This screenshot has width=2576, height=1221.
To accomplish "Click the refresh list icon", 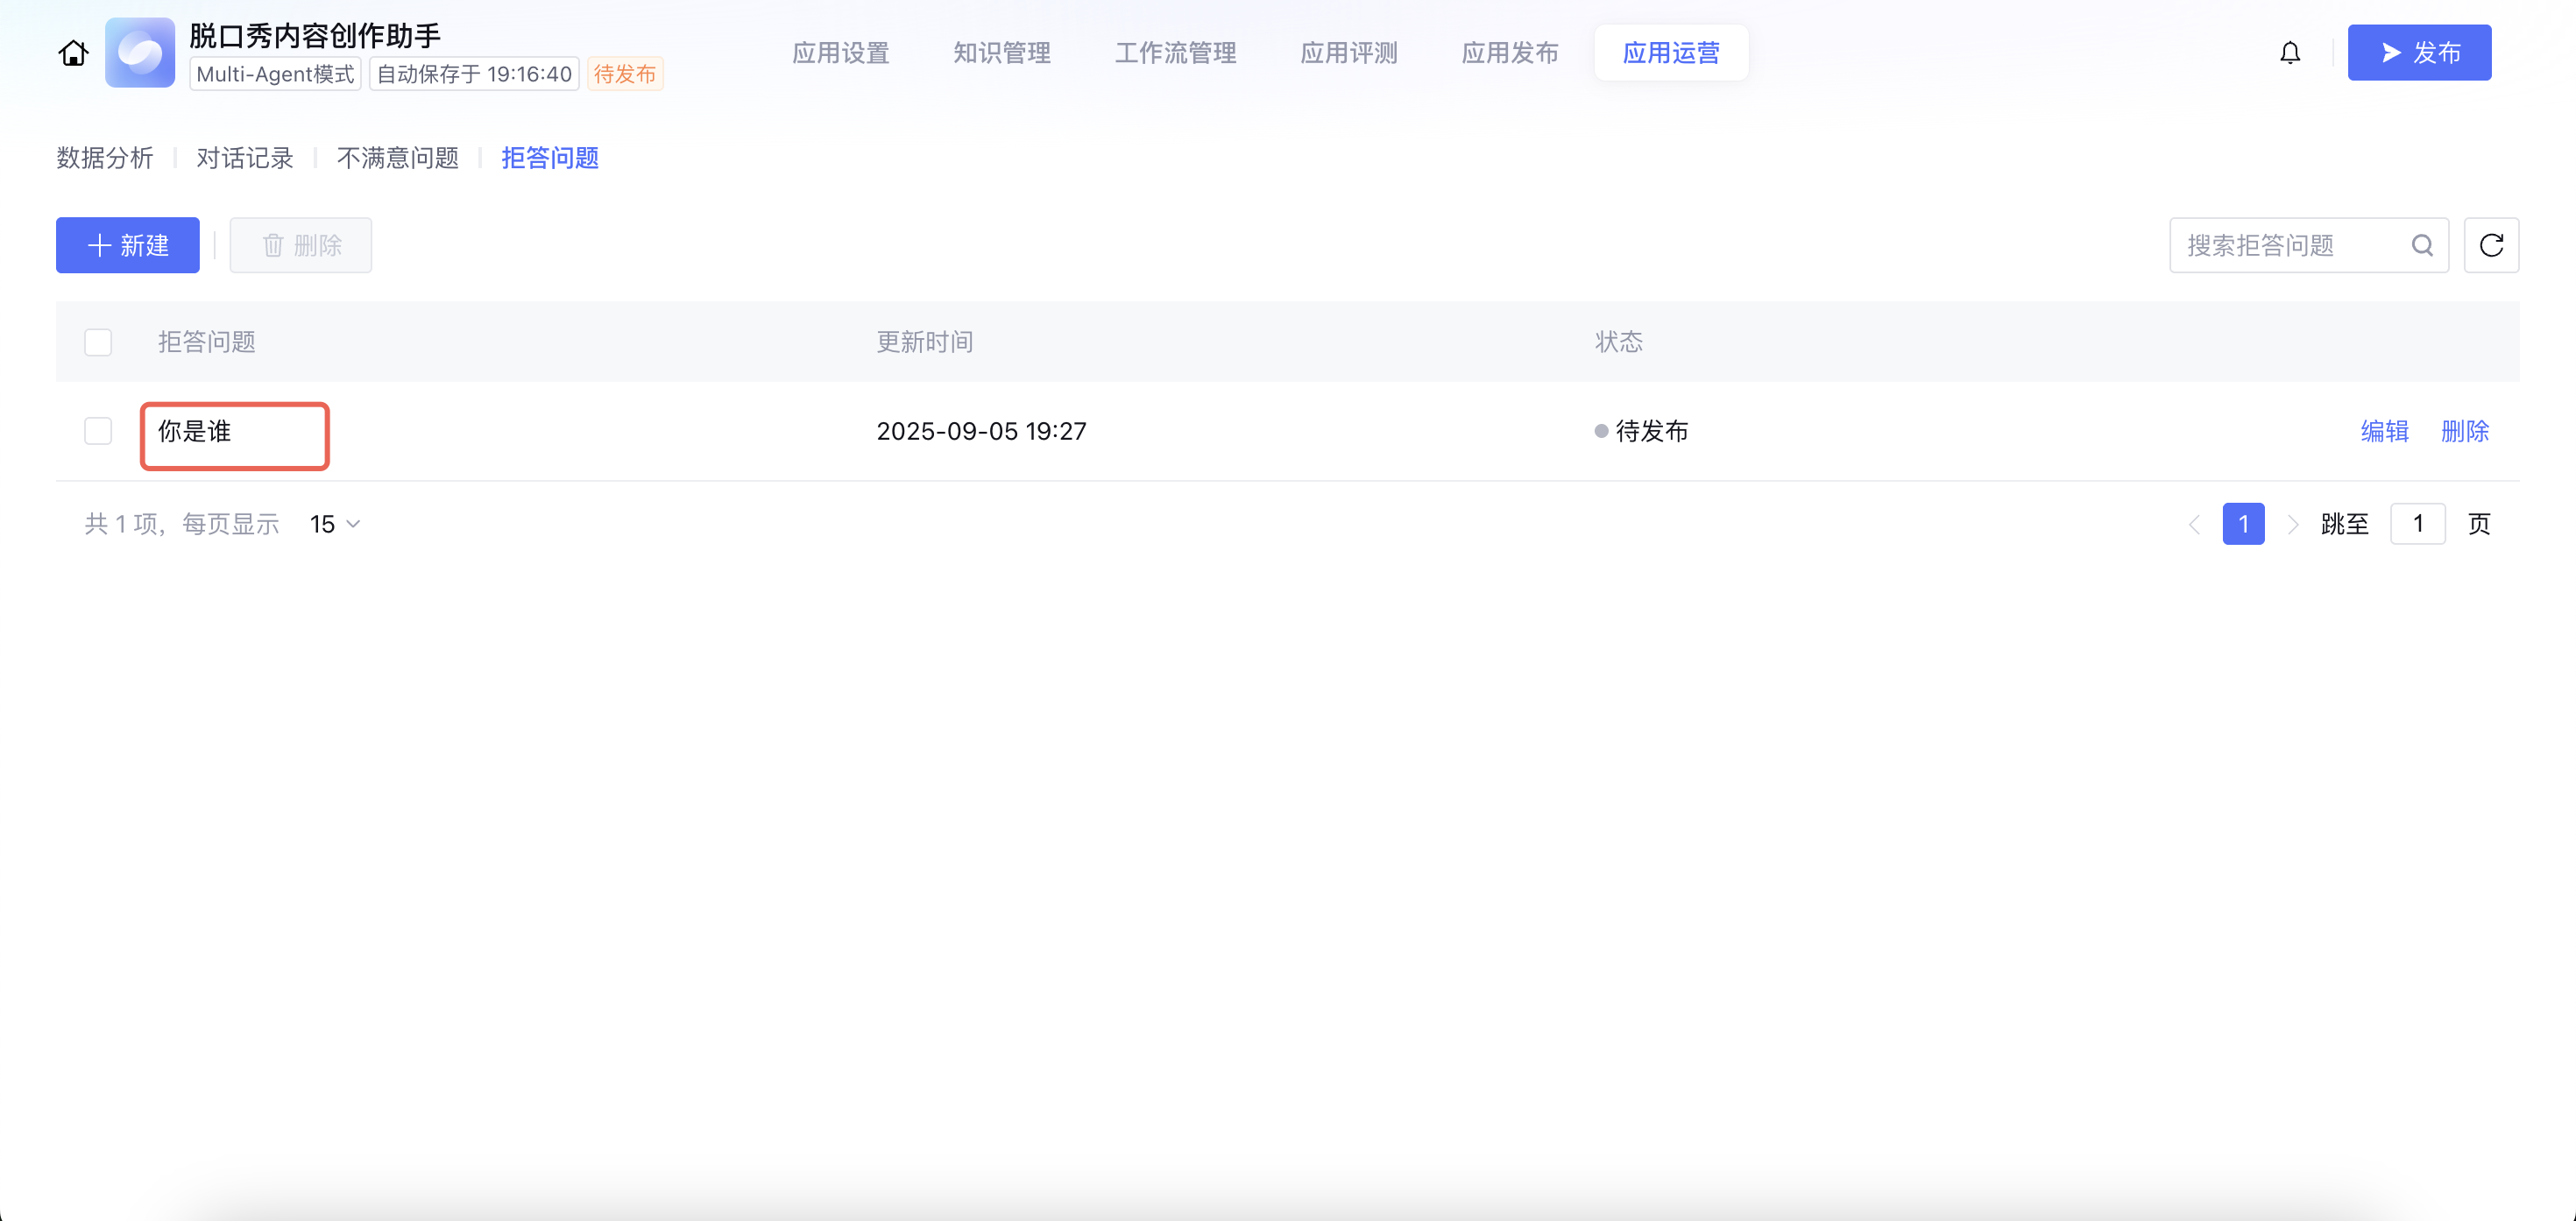I will tap(2490, 245).
